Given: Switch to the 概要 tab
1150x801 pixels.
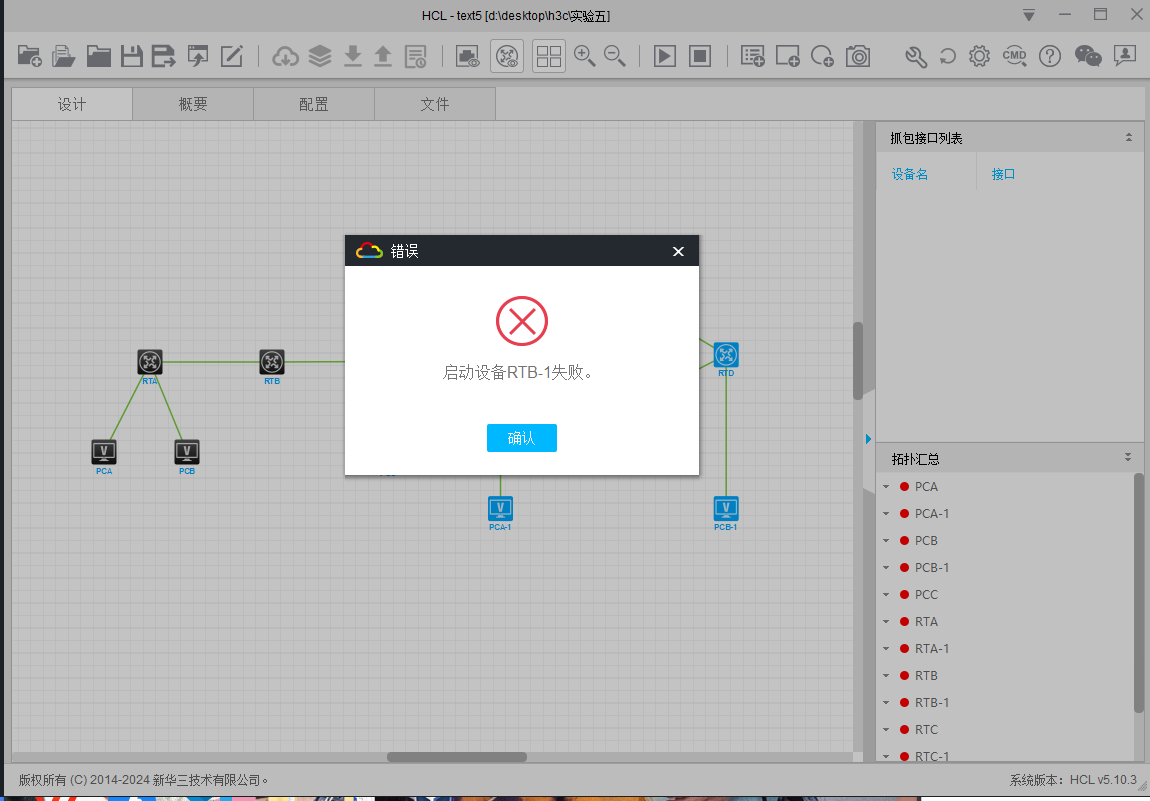Looking at the screenshot, I should 193,104.
